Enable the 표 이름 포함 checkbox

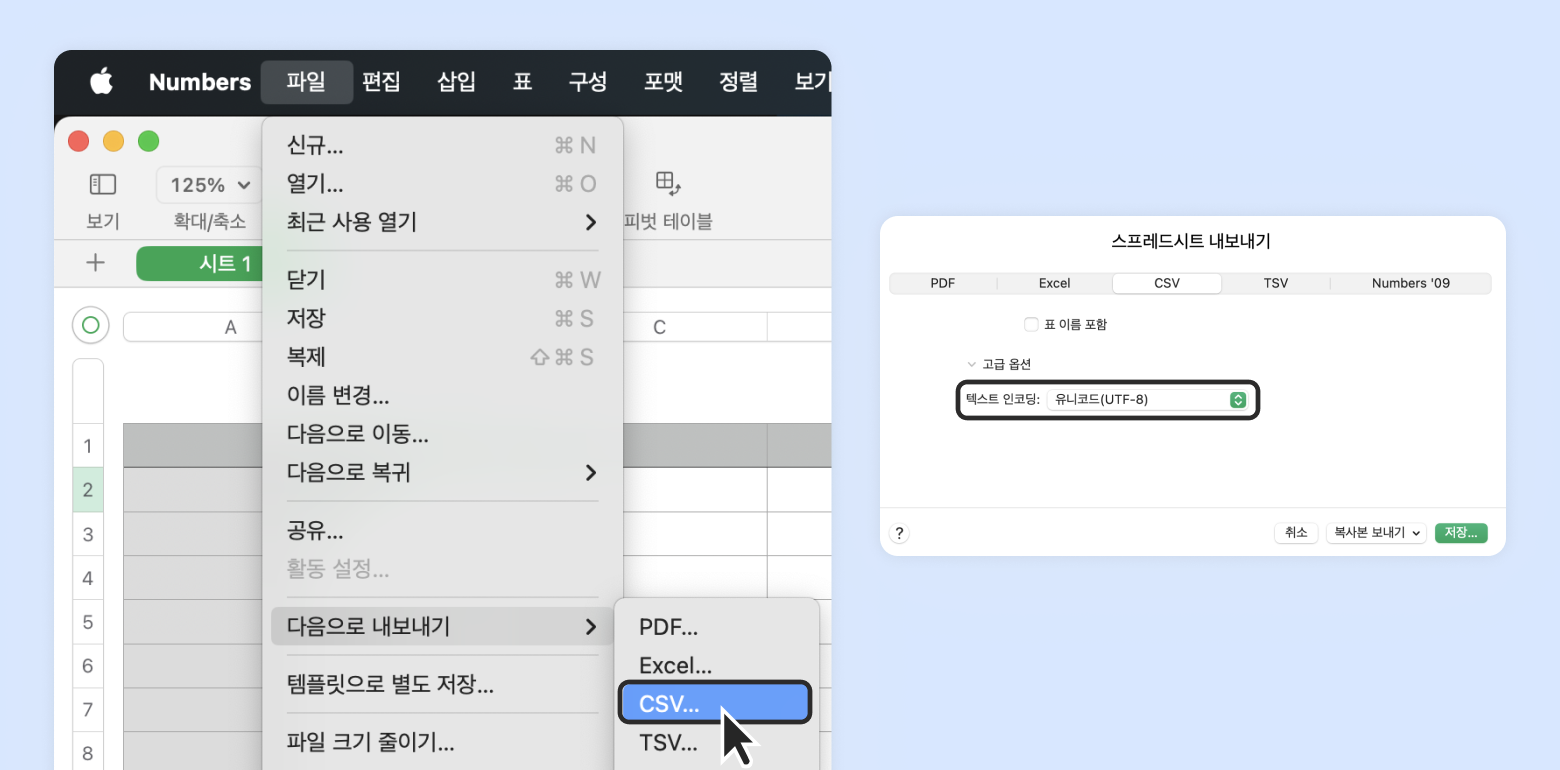coord(1031,324)
